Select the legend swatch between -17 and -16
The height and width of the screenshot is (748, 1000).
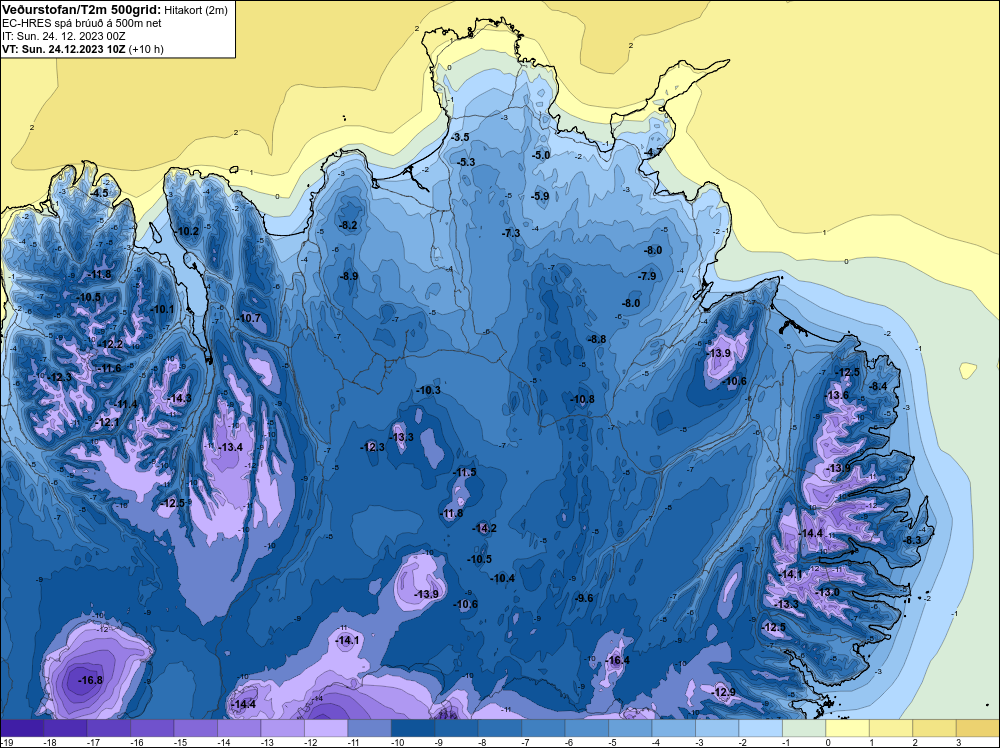click(x=108, y=729)
